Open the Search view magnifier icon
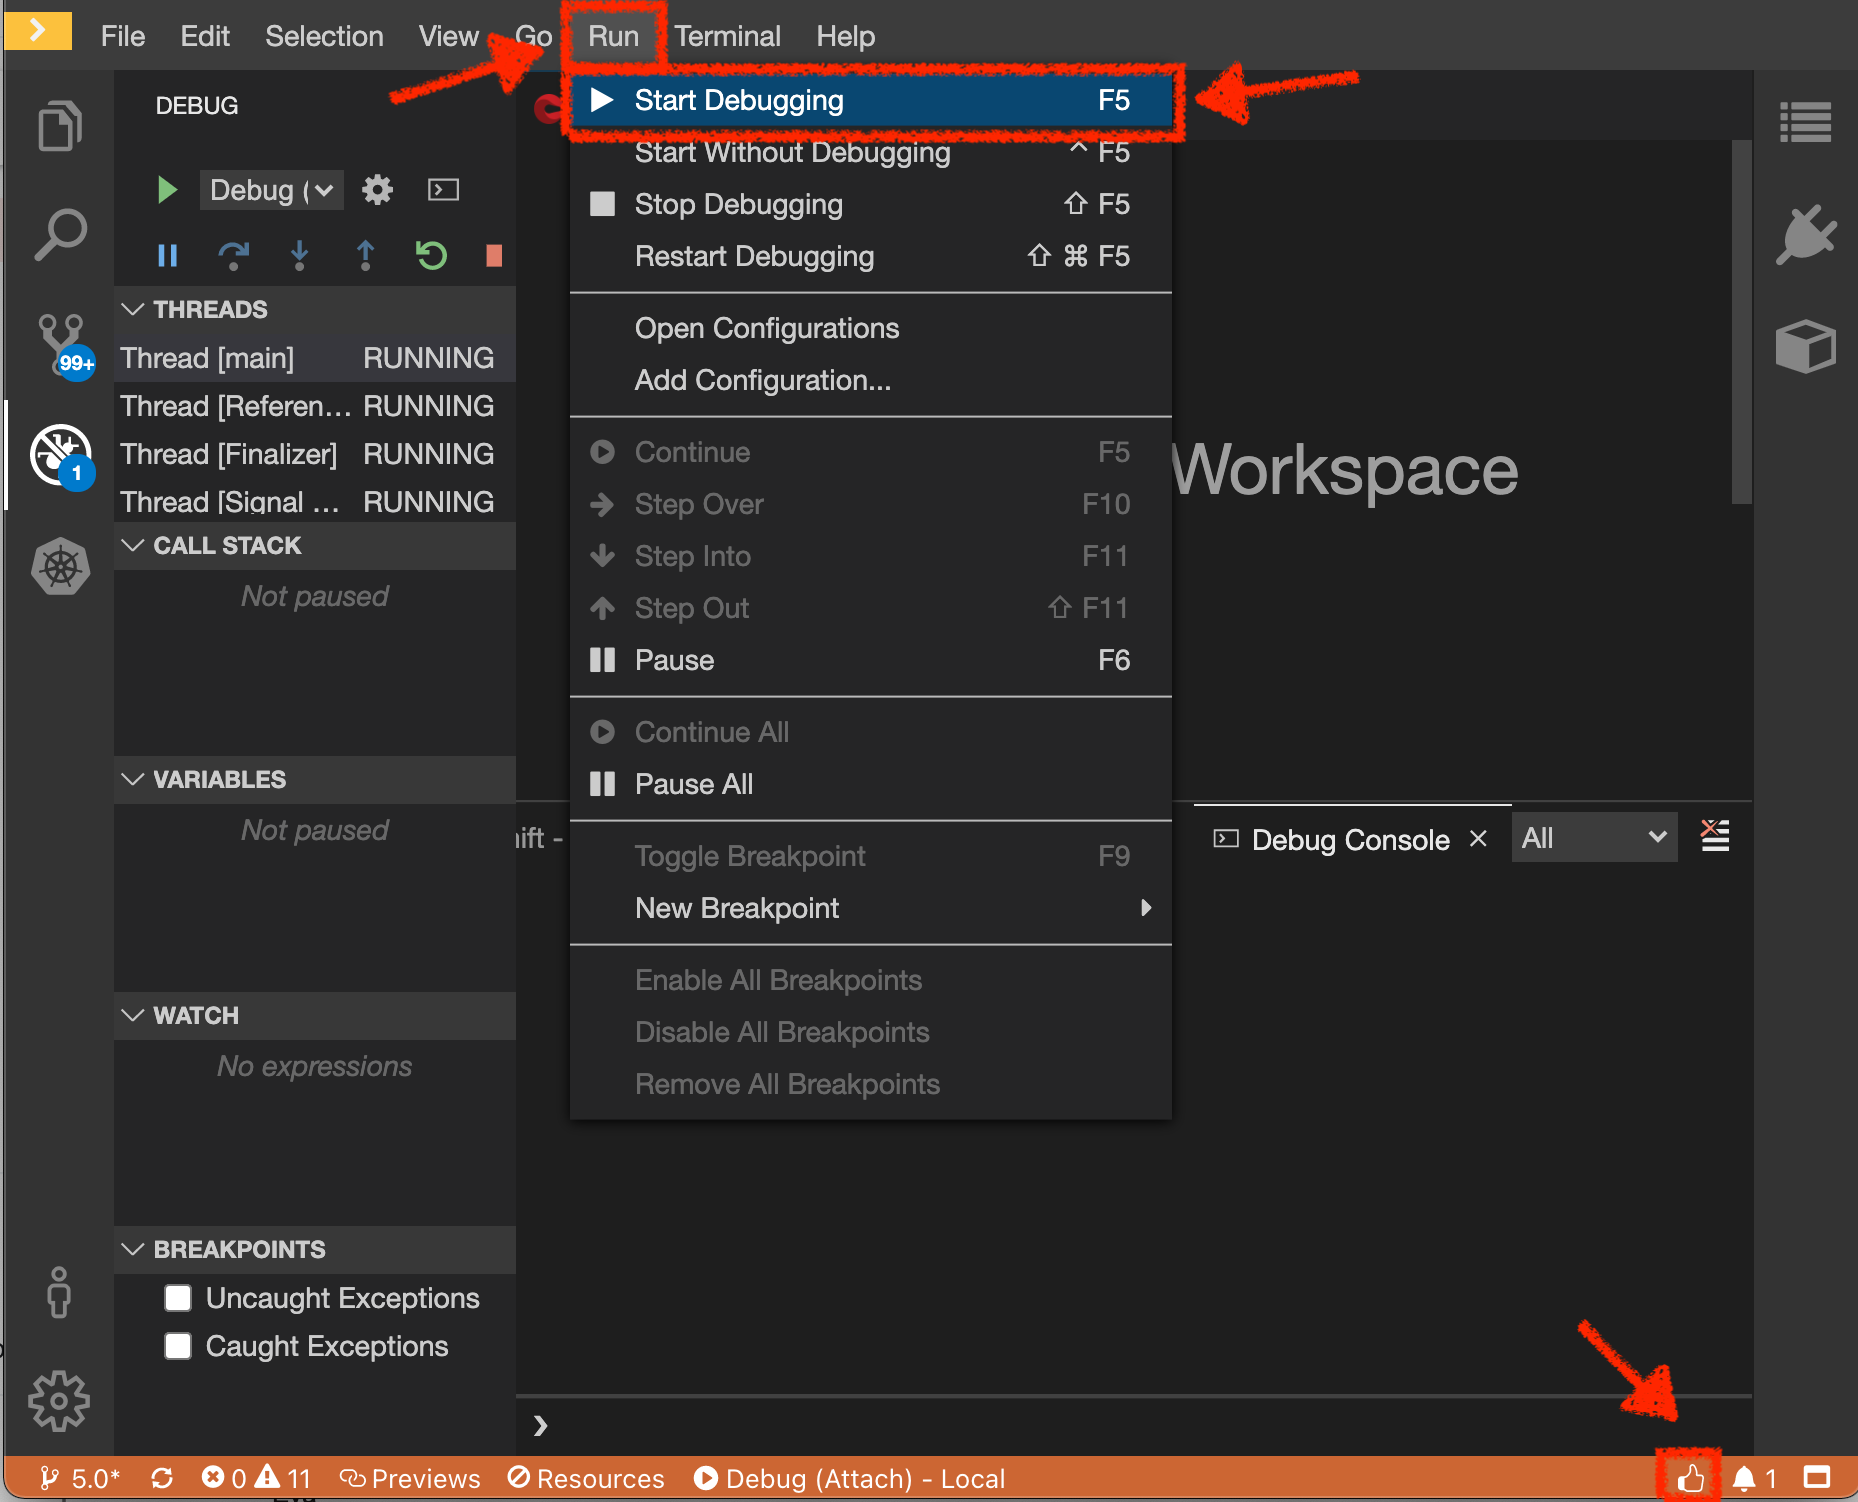1858x1502 pixels. [59, 235]
